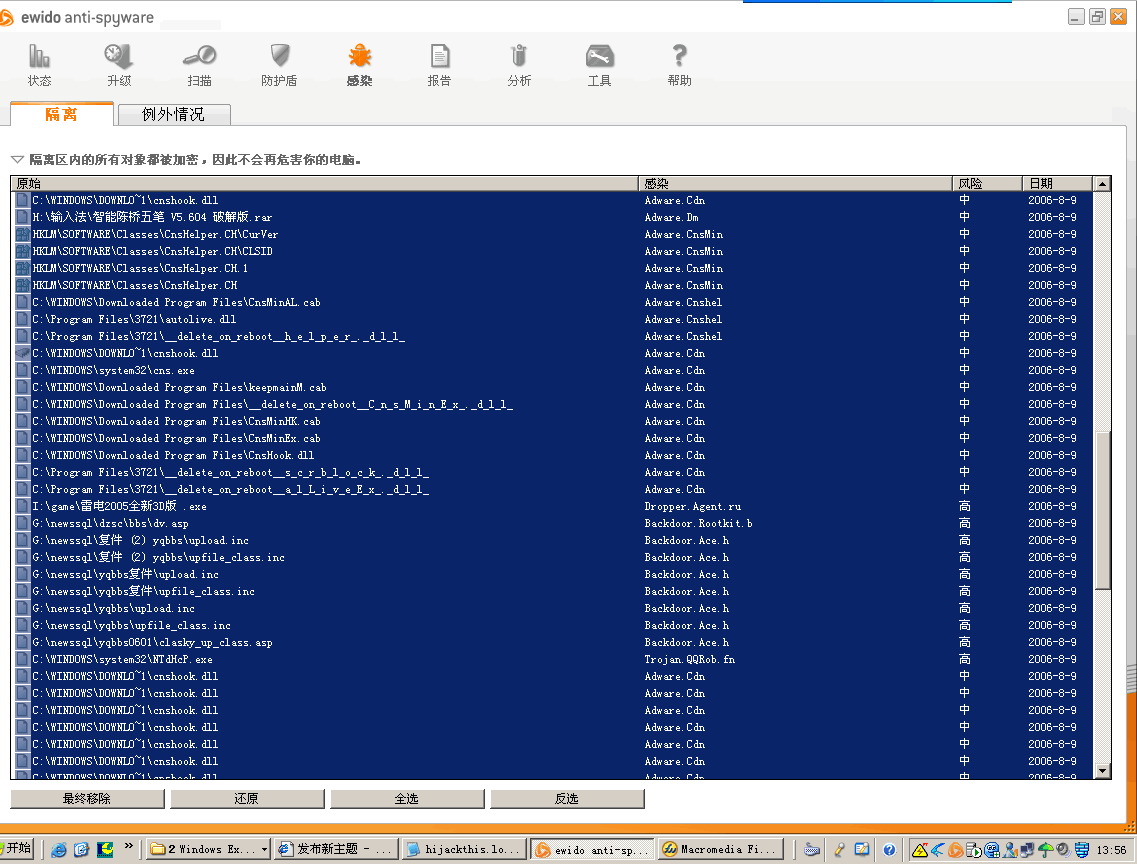
Task: Switch to the 例外情况 tab
Action: tap(173, 115)
